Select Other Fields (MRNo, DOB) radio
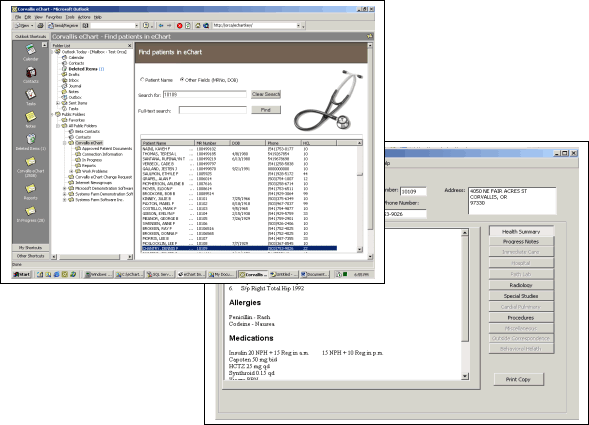589x425 pixels. (x=182, y=80)
